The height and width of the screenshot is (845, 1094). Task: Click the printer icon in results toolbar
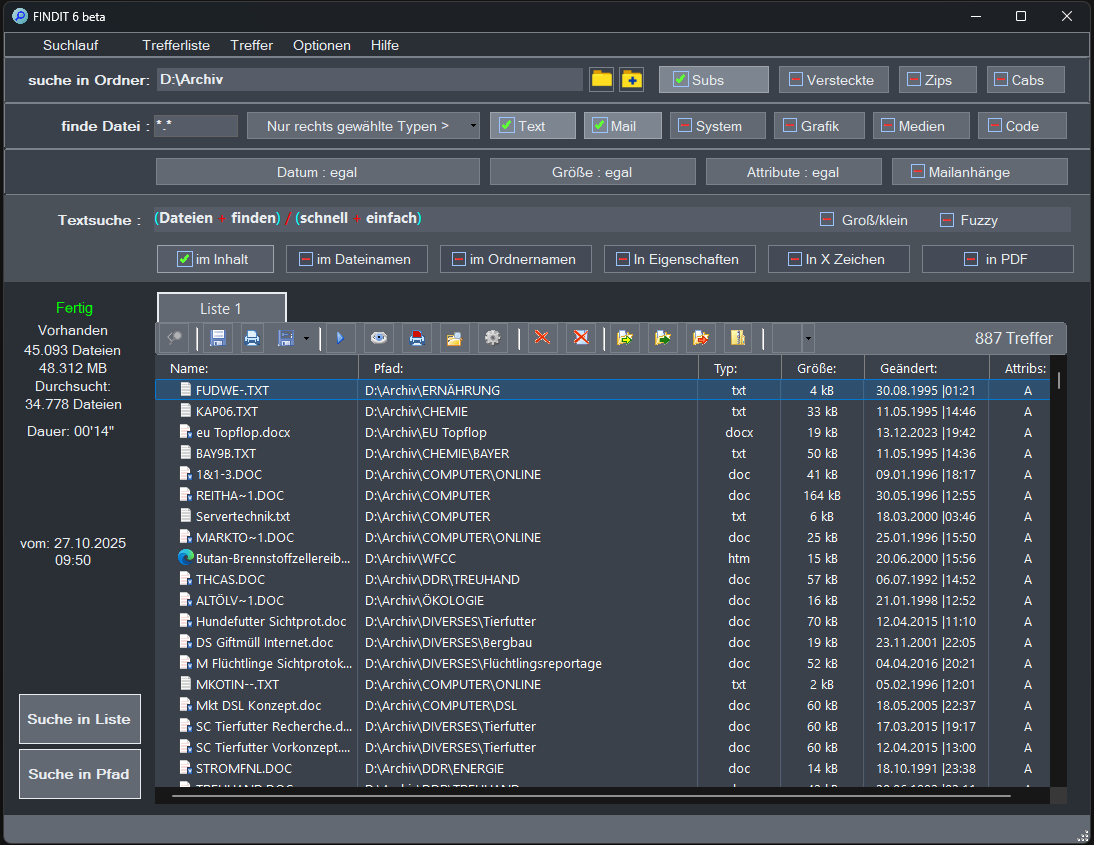252,339
